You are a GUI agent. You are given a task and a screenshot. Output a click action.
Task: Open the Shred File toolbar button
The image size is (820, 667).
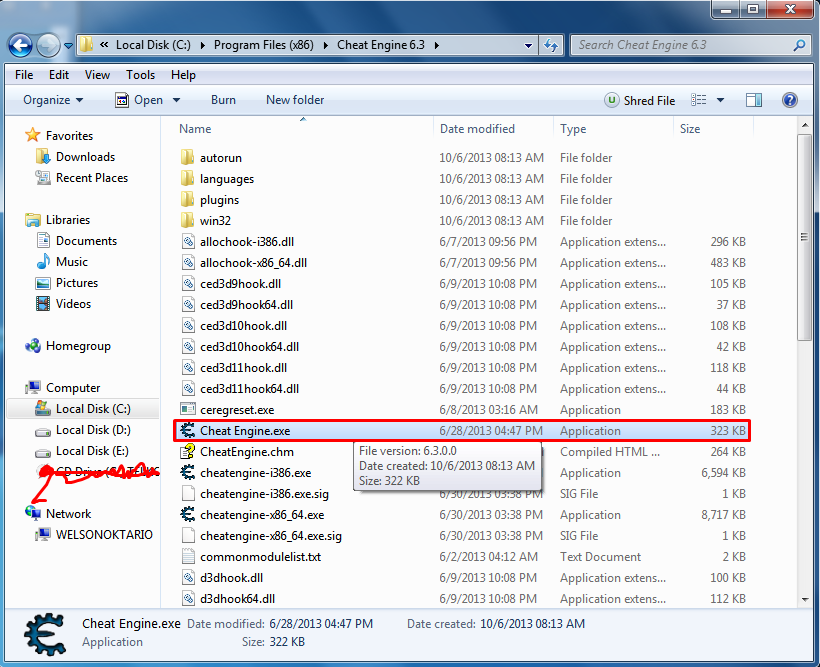point(640,100)
